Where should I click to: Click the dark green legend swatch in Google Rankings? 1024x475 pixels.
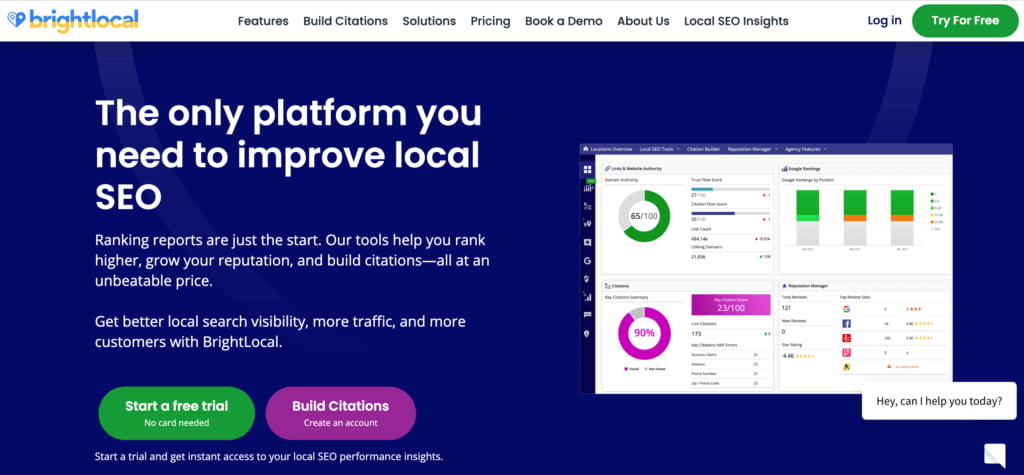(x=932, y=194)
